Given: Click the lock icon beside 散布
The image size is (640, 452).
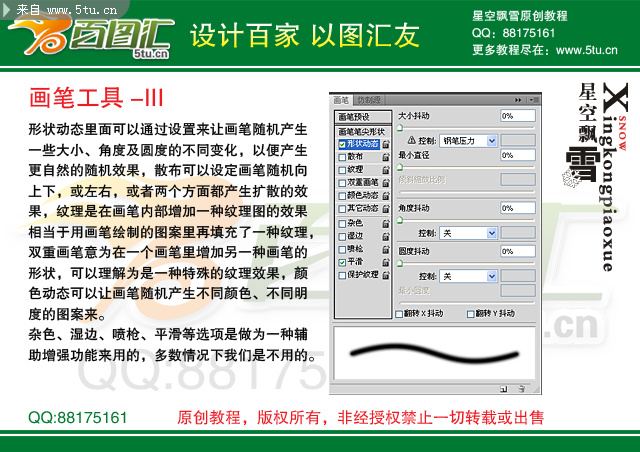Looking at the screenshot, I should coord(387,157).
